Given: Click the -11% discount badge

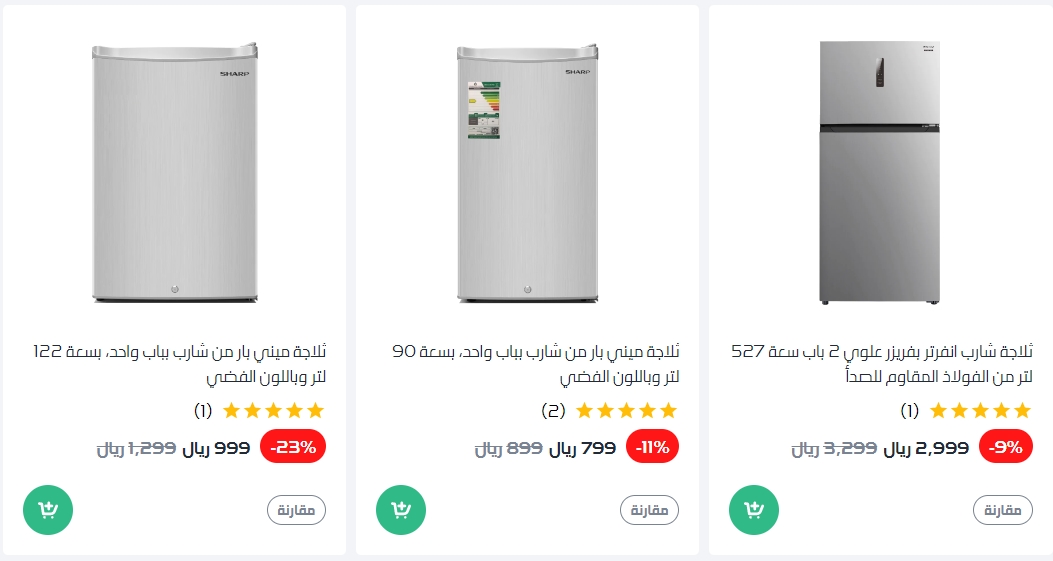Looking at the screenshot, I should tap(652, 447).
